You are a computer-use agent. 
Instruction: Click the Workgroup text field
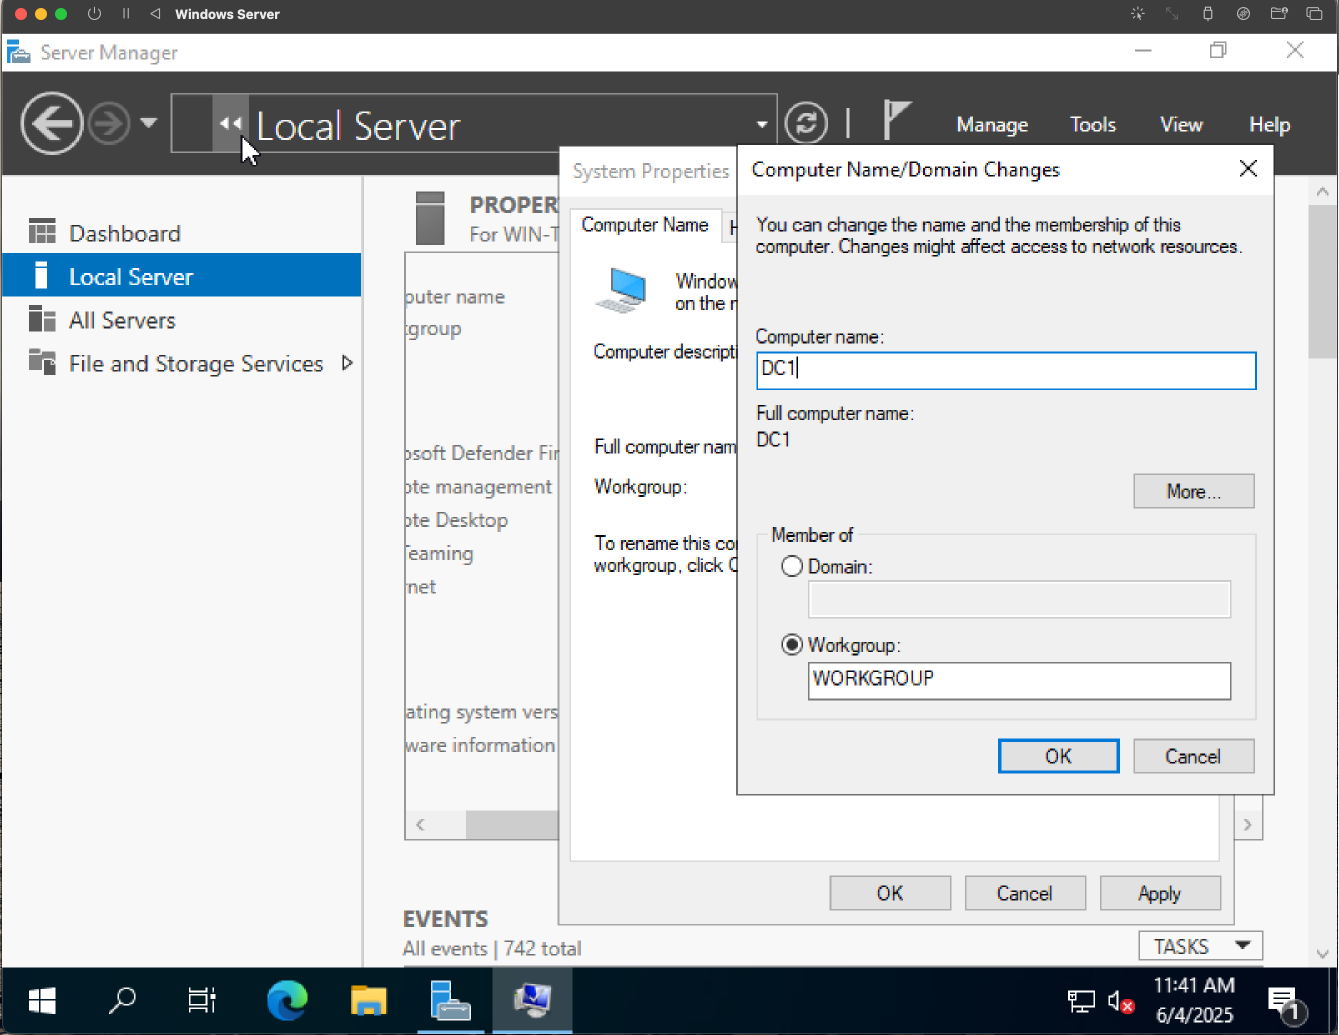pyautogui.click(x=1019, y=680)
